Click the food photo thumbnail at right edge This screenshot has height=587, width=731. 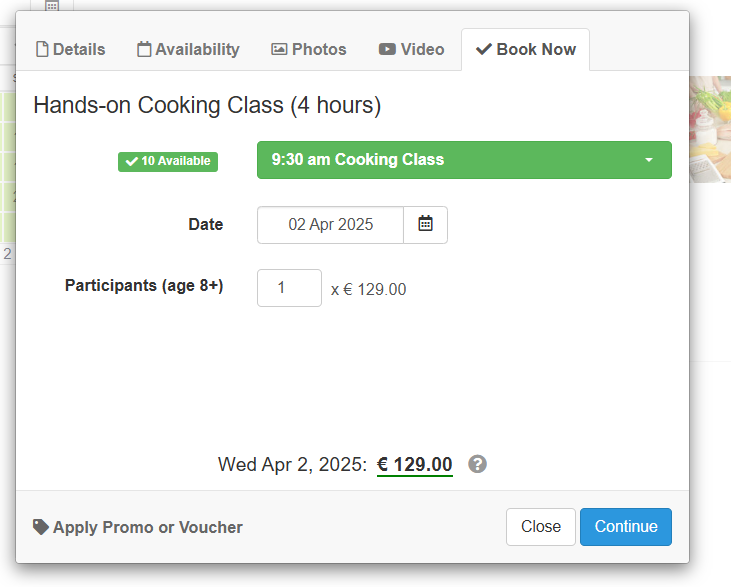coord(710,128)
